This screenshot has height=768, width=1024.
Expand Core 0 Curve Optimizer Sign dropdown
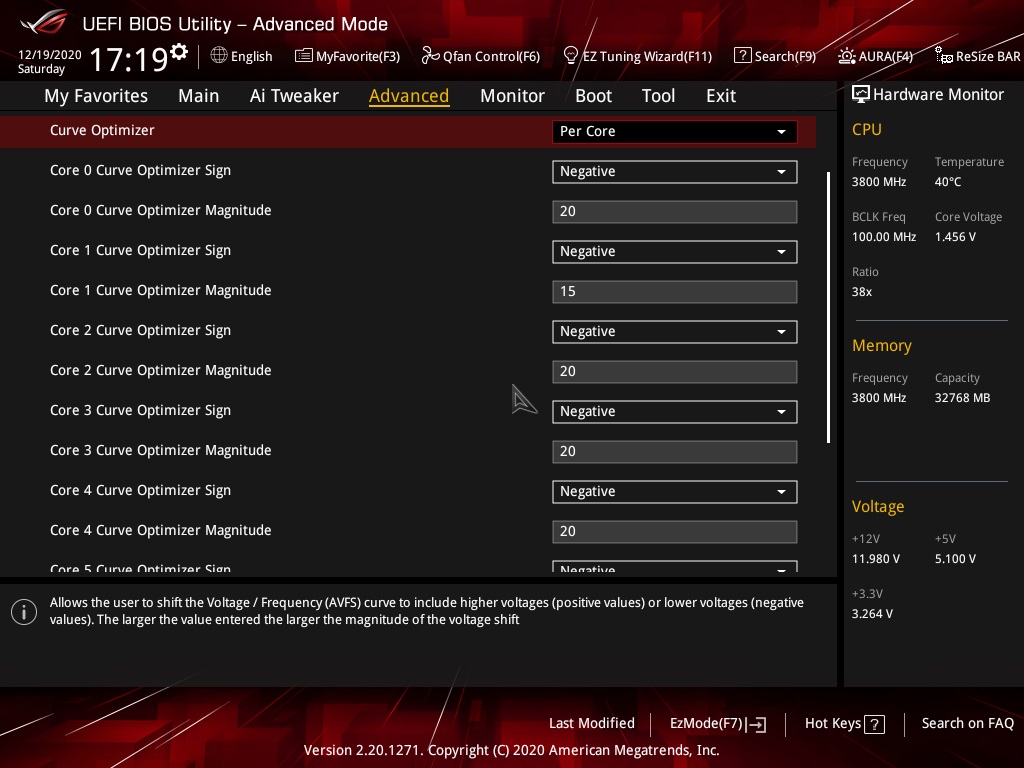[674, 172]
